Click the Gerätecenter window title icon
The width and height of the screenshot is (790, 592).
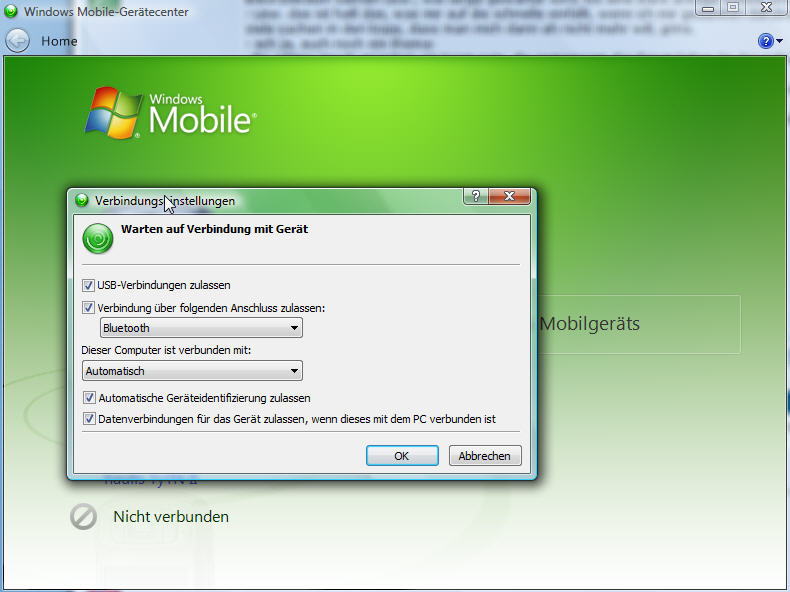tap(11, 11)
